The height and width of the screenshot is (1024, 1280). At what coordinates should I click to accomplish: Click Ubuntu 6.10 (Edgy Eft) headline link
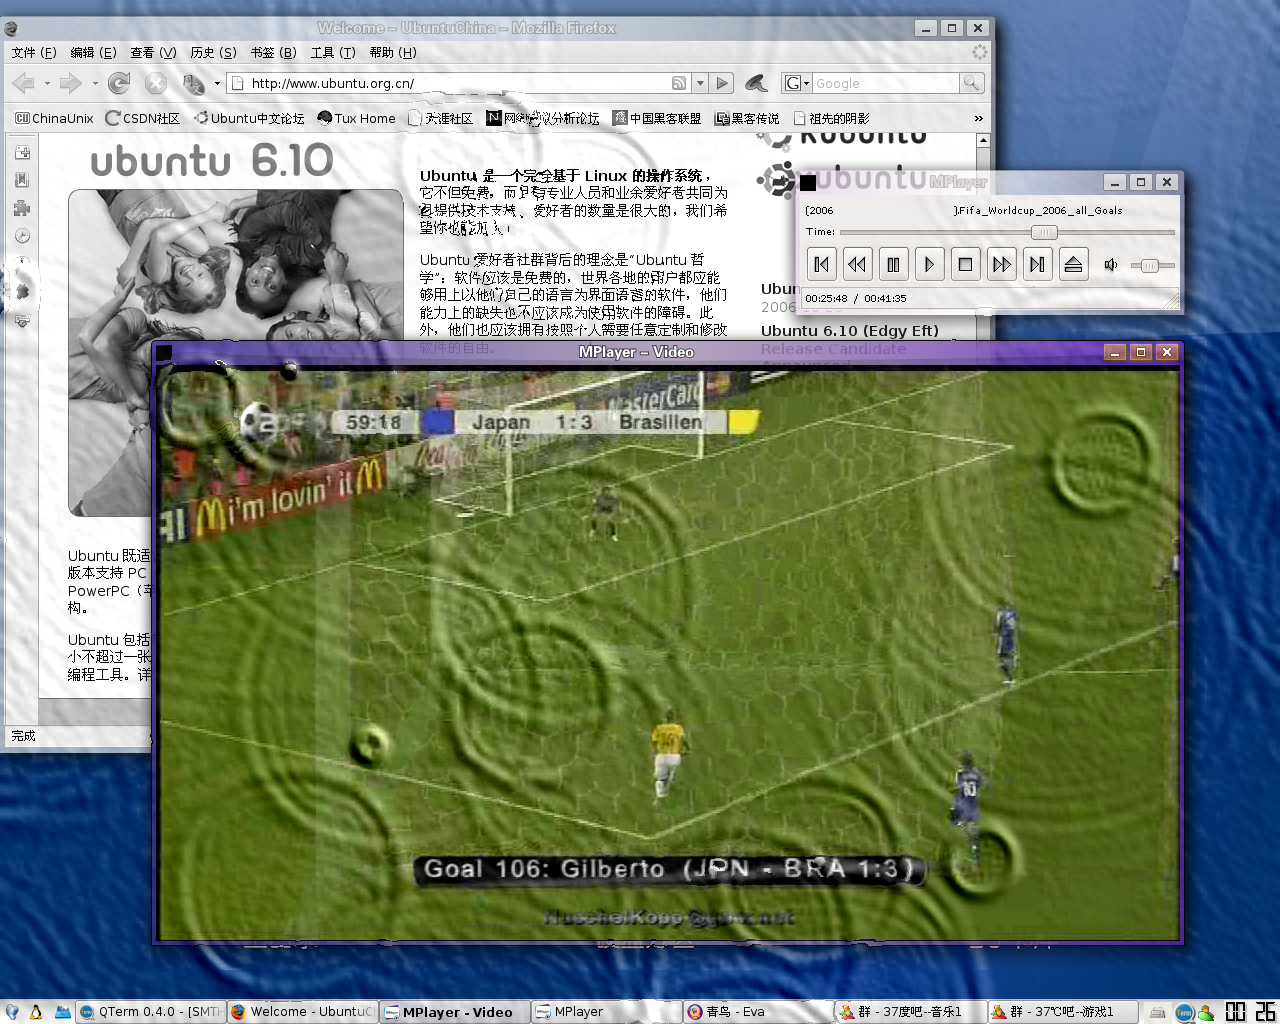[850, 331]
